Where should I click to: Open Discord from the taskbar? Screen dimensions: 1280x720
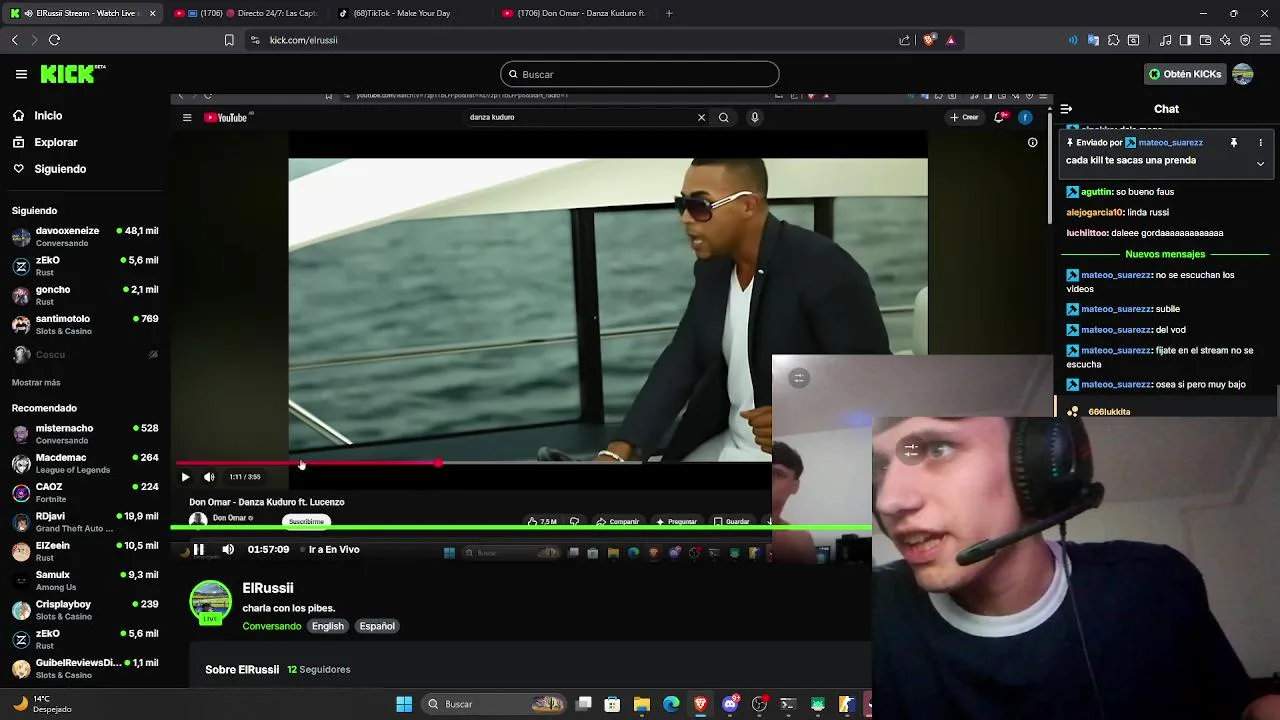(x=730, y=704)
